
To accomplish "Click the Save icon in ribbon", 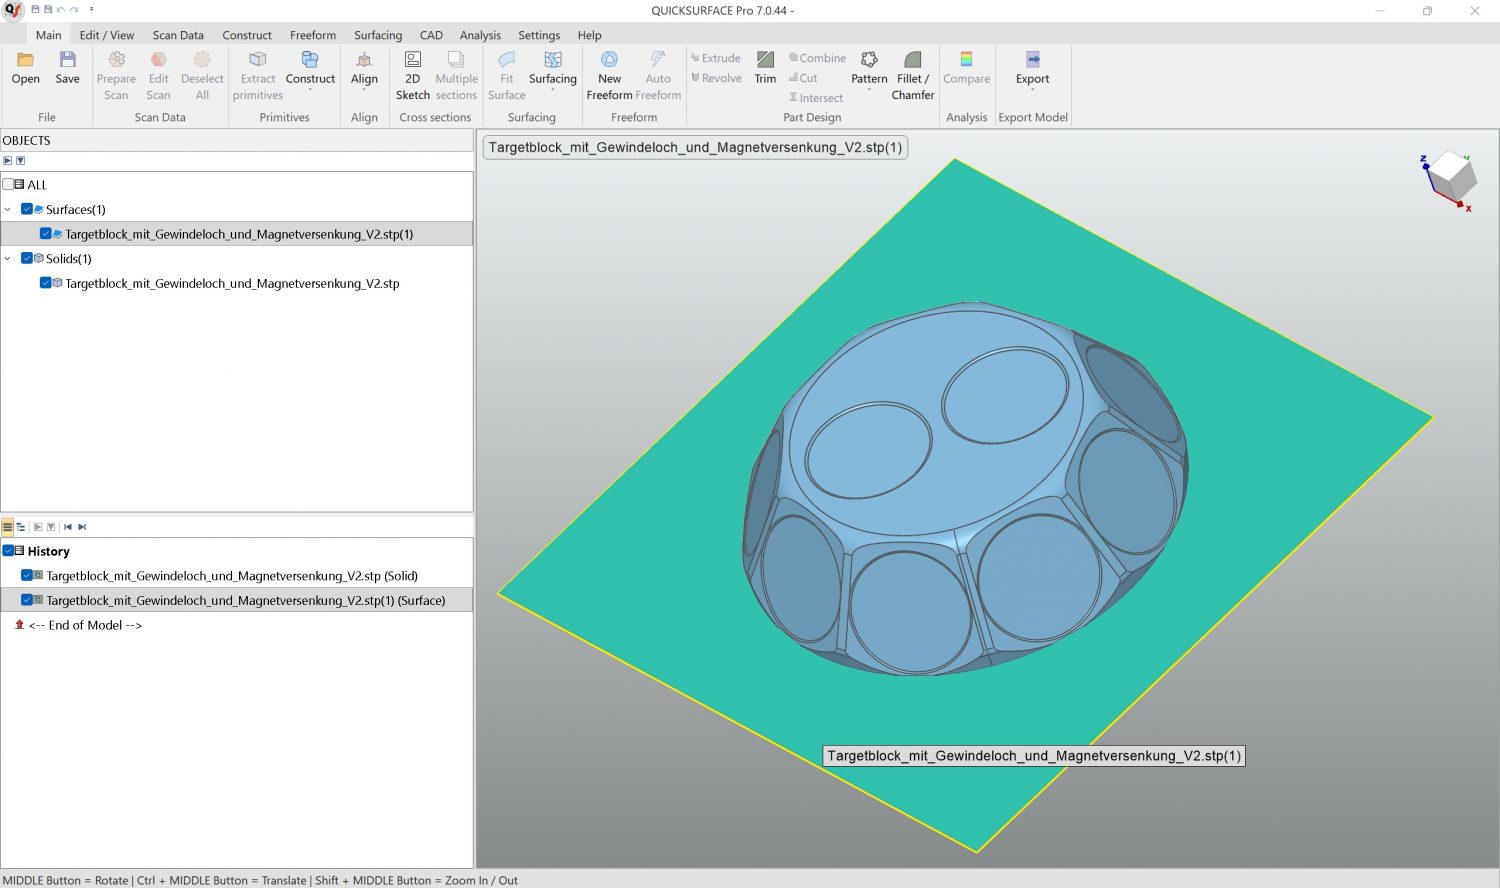I will point(67,60).
